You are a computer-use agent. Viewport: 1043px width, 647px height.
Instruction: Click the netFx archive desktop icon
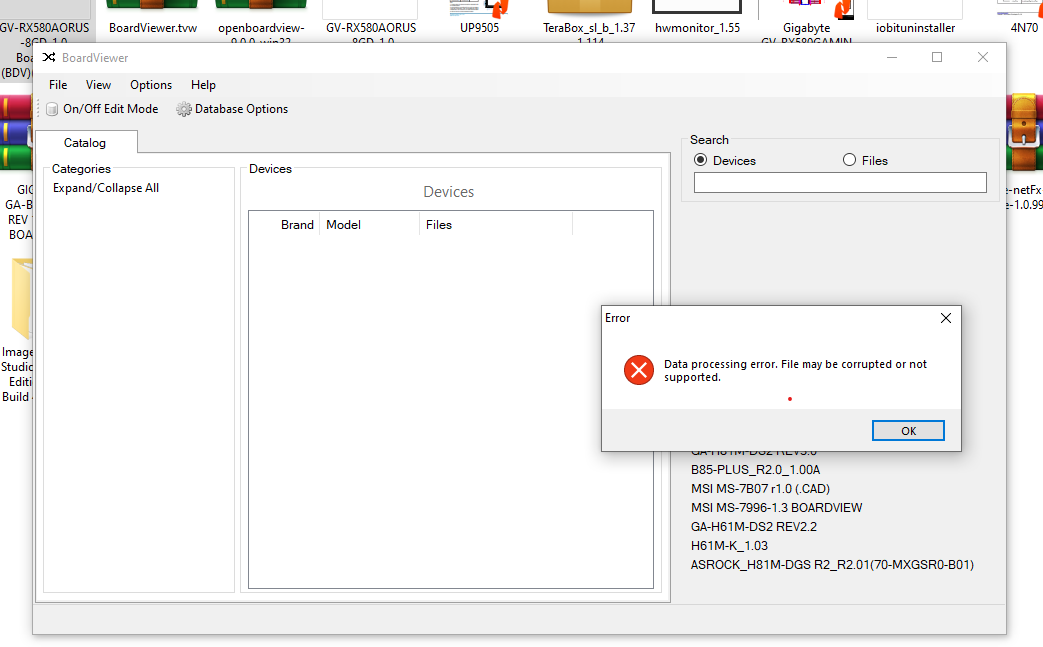pos(1024,153)
